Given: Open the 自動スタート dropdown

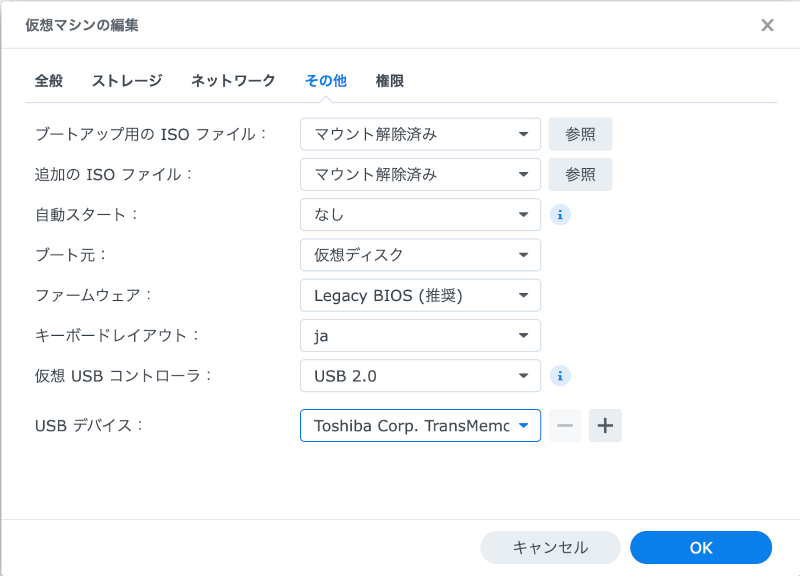Looking at the screenshot, I should [x=420, y=215].
